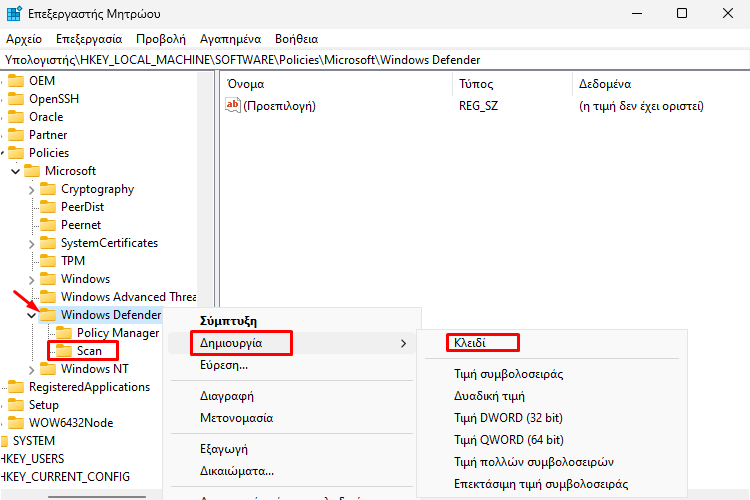Collapse the Windows Defender key chevron
Viewport: 750px width, 500px height.
32,315
